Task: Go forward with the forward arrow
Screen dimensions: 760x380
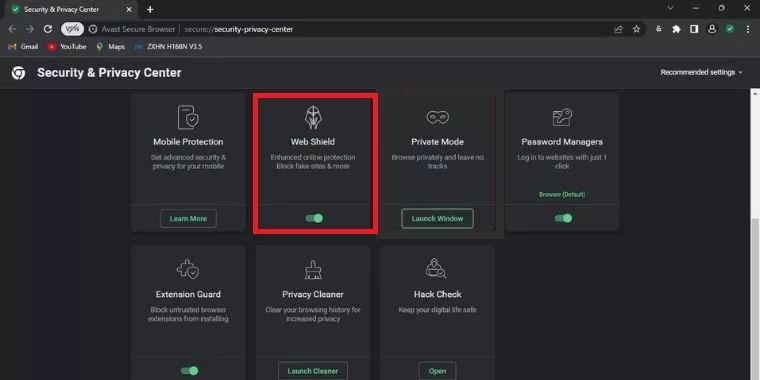Action: click(30, 29)
